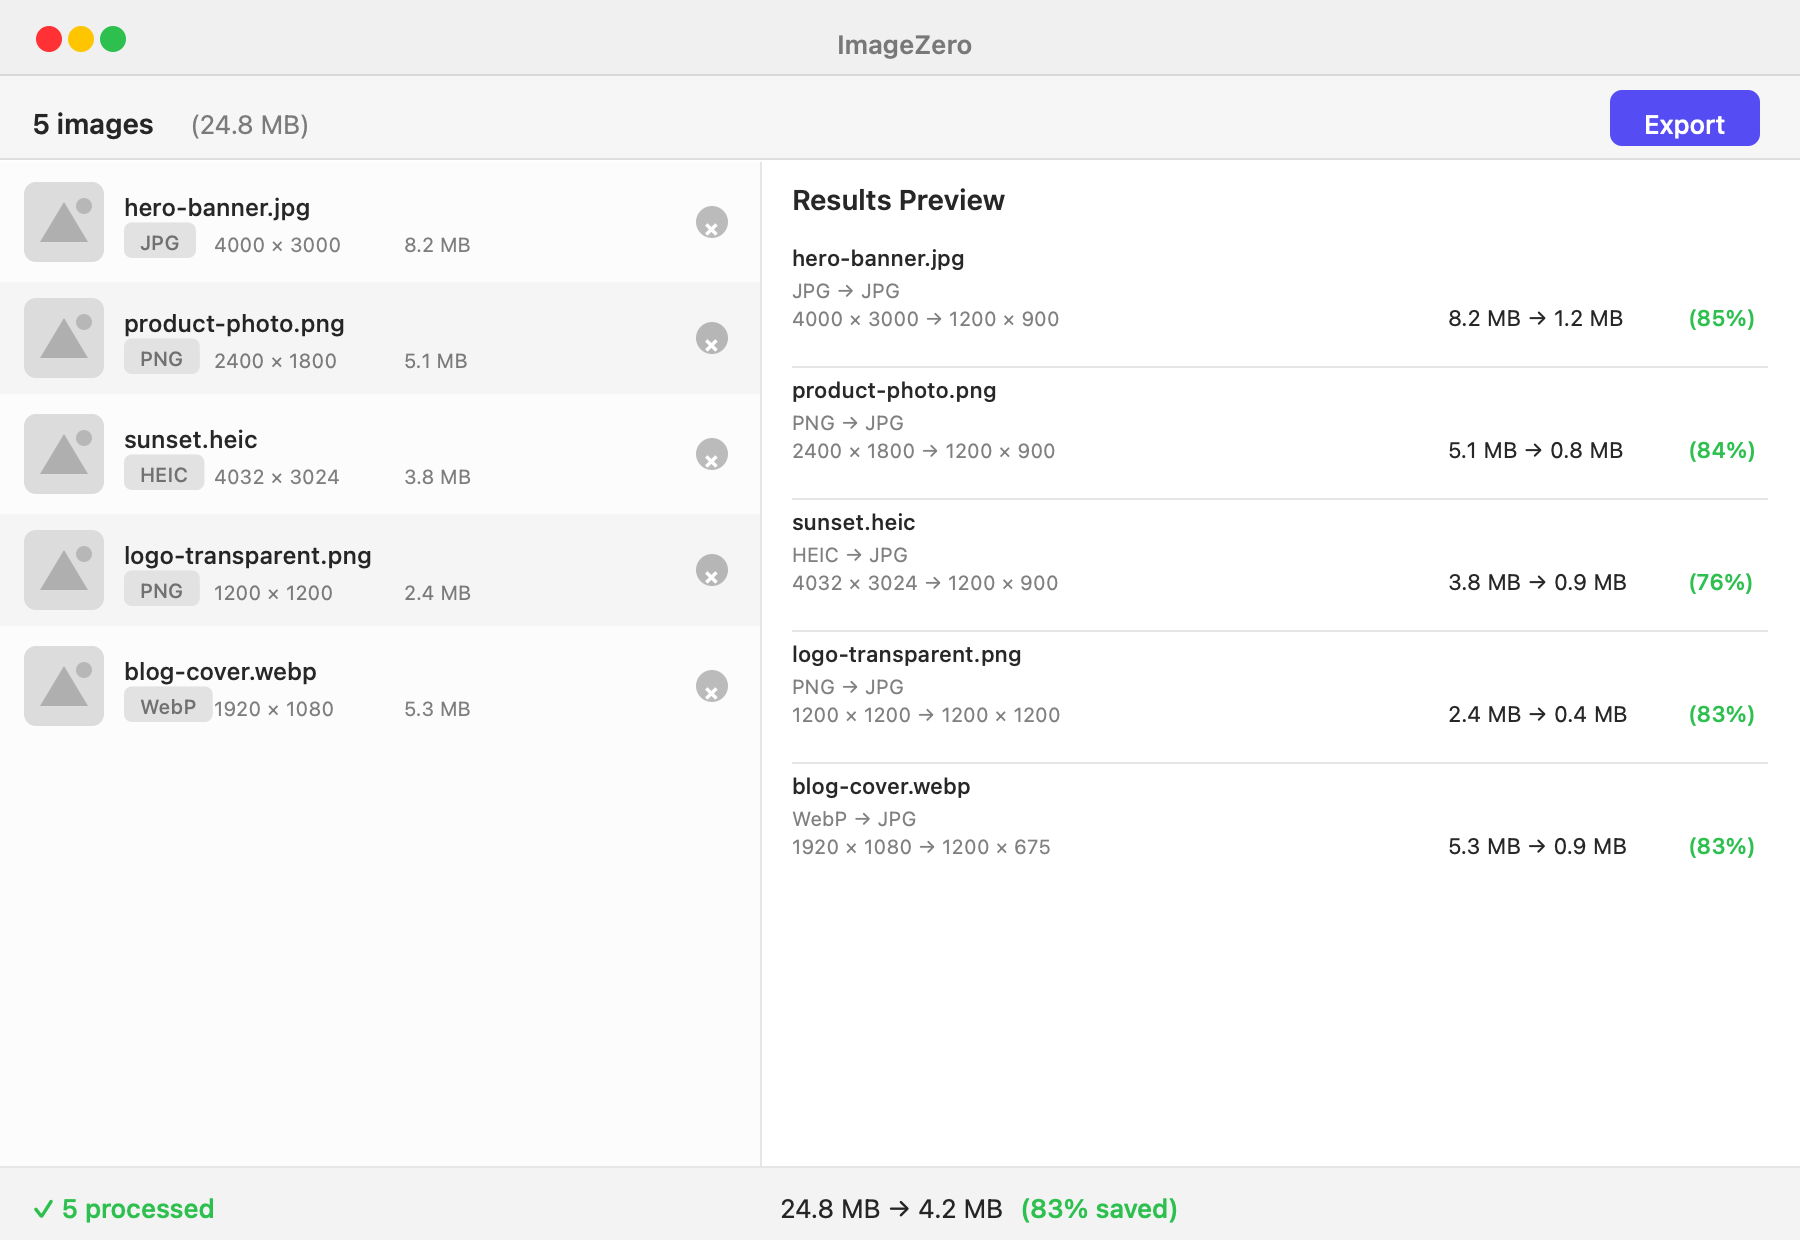Click the Results Preview heading

point(898,200)
